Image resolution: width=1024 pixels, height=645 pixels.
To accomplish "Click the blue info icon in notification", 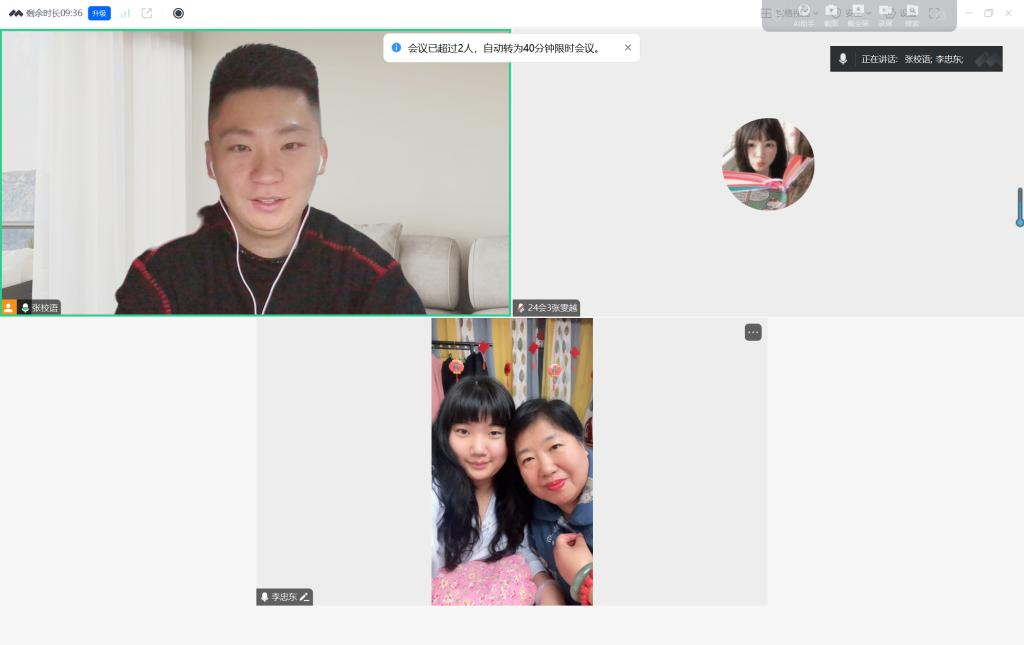I will (x=396, y=48).
